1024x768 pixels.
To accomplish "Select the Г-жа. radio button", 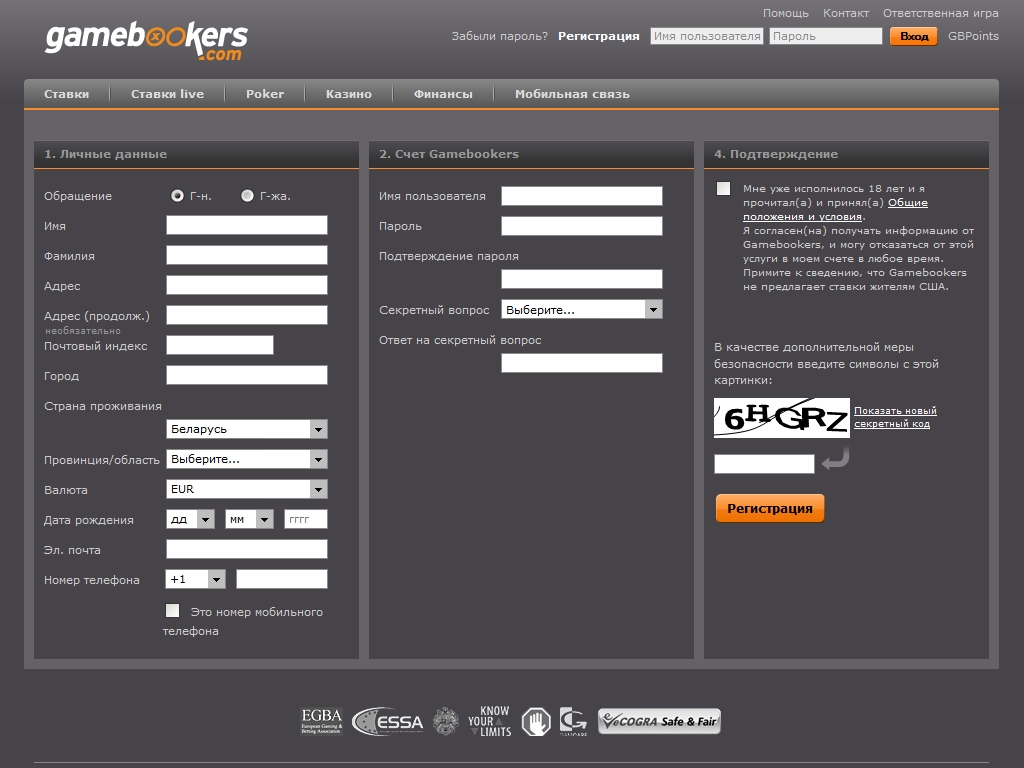I will click(x=247, y=196).
